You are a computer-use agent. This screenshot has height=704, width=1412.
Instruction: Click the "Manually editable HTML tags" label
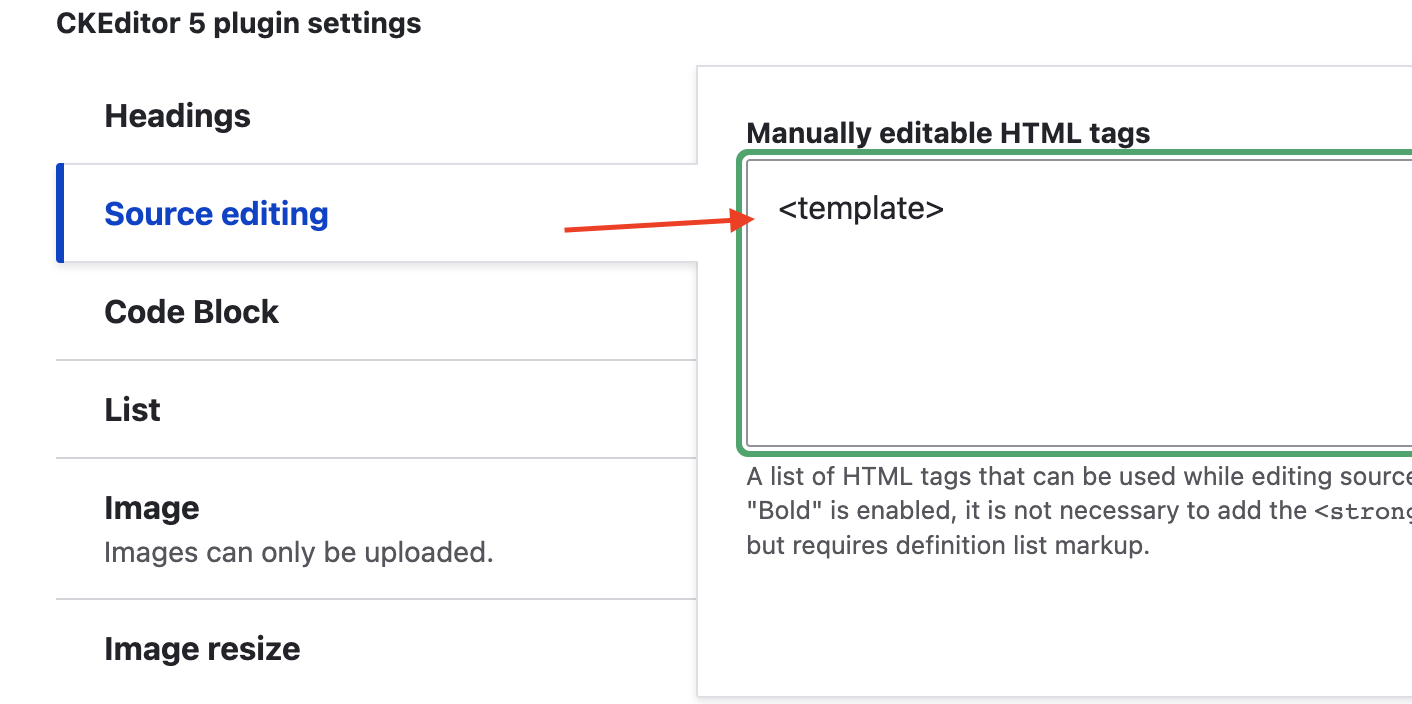coord(948,133)
